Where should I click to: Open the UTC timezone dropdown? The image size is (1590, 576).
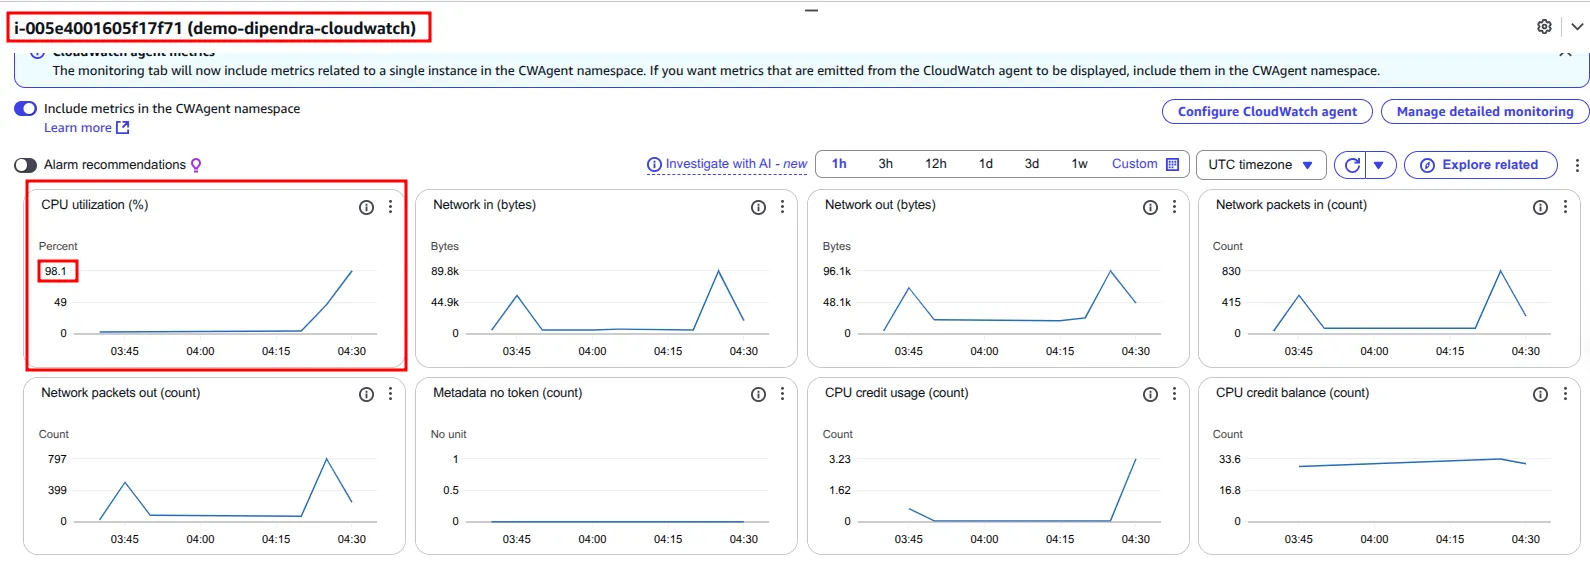coord(1261,165)
